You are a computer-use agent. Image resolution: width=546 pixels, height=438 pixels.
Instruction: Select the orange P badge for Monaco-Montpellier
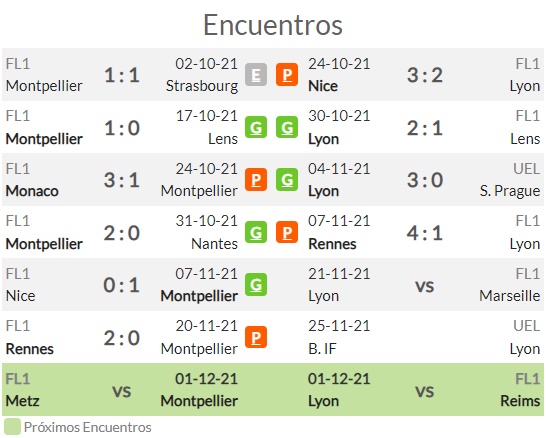pyautogui.click(x=256, y=180)
